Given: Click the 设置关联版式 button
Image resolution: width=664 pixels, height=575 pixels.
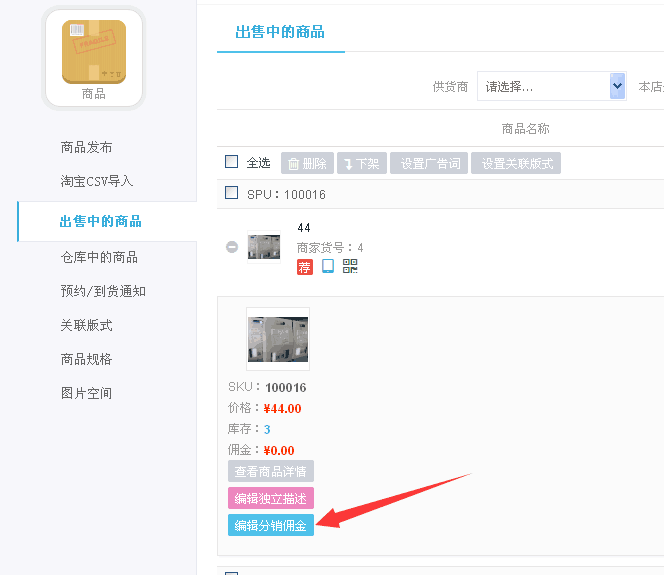Looking at the screenshot, I should [516, 163].
